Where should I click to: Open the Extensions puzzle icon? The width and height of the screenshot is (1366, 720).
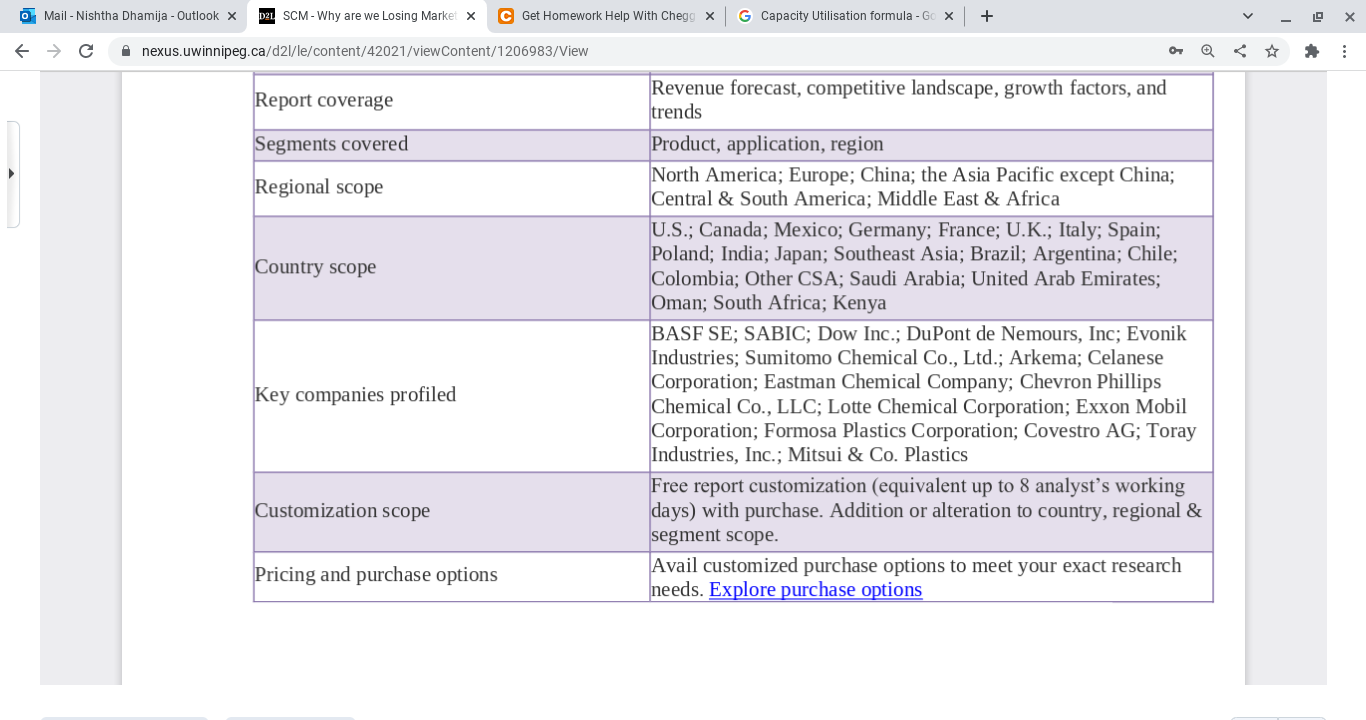[1312, 51]
